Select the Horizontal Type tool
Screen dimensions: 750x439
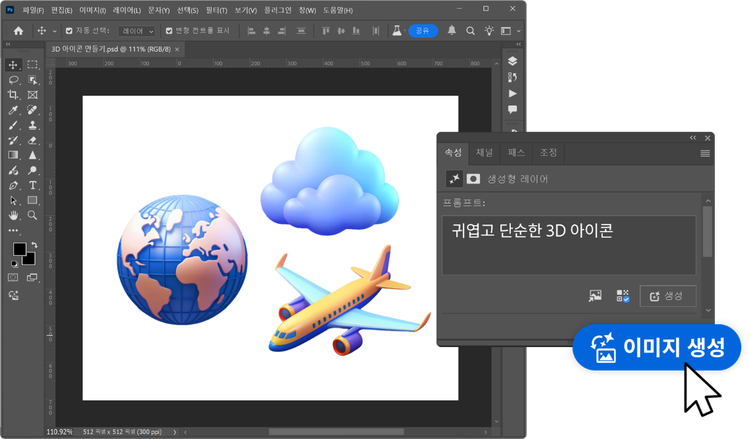click(x=33, y=186)
